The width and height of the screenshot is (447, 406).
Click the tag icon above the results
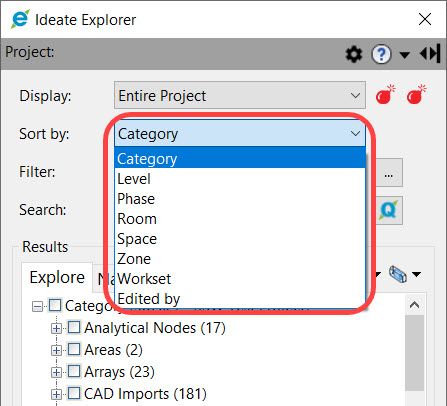click(398, 274)
